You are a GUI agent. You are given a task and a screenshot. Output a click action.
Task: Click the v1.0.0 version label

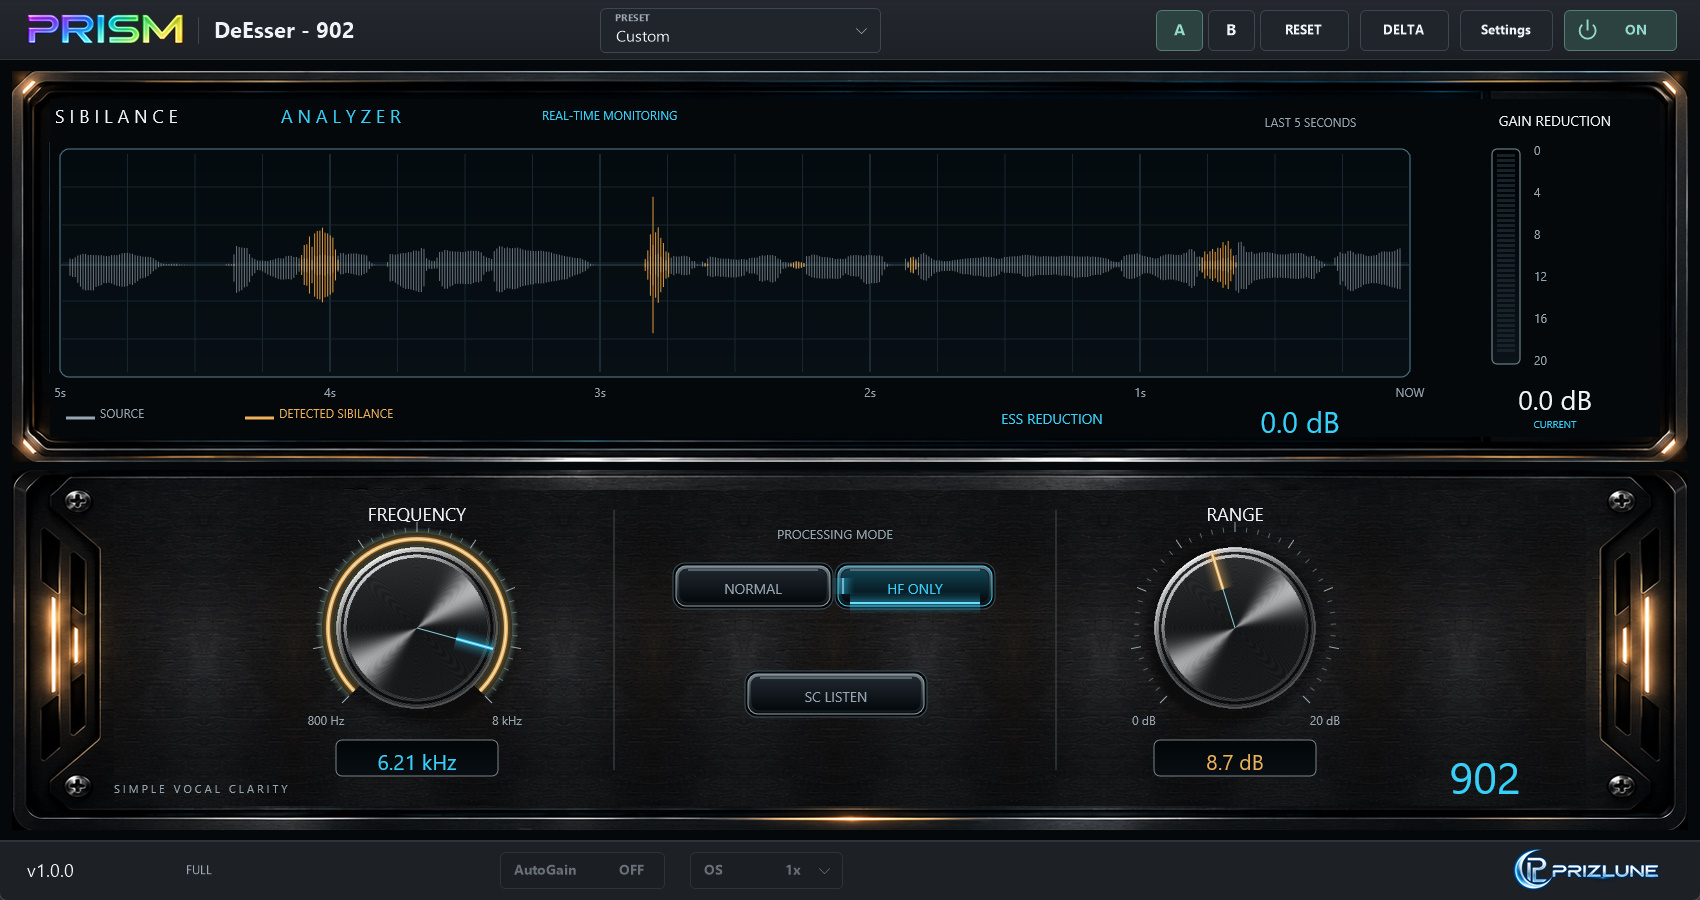pos(50,871)
